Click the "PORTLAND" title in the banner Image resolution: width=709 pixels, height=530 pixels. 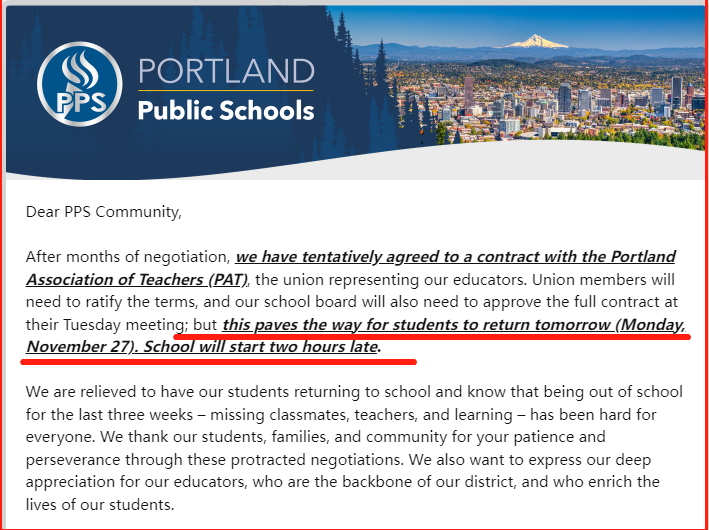(x=225, y=71)
